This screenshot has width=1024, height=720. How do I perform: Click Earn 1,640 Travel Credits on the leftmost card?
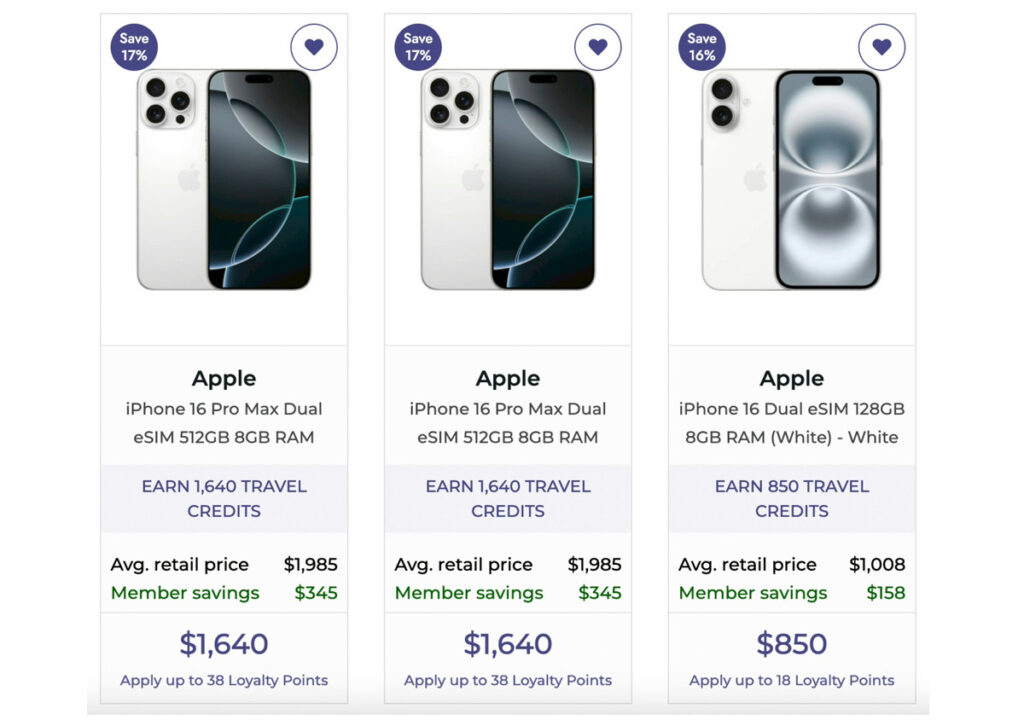click(x=224, y=498)
